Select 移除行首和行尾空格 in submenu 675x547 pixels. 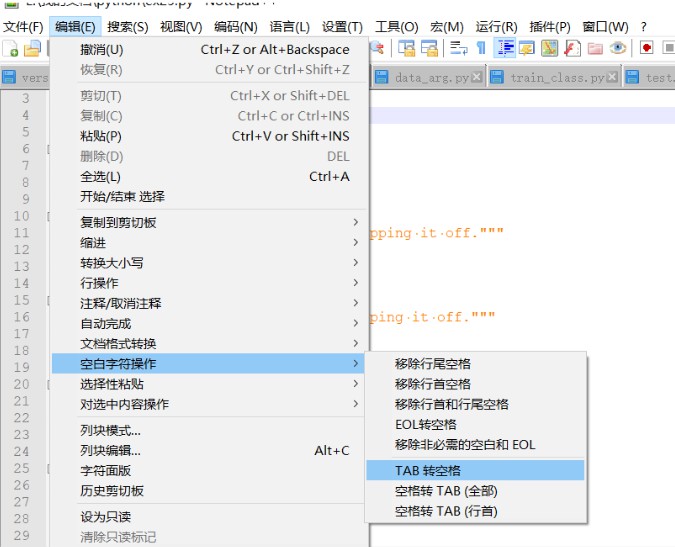tap(475, 404)
